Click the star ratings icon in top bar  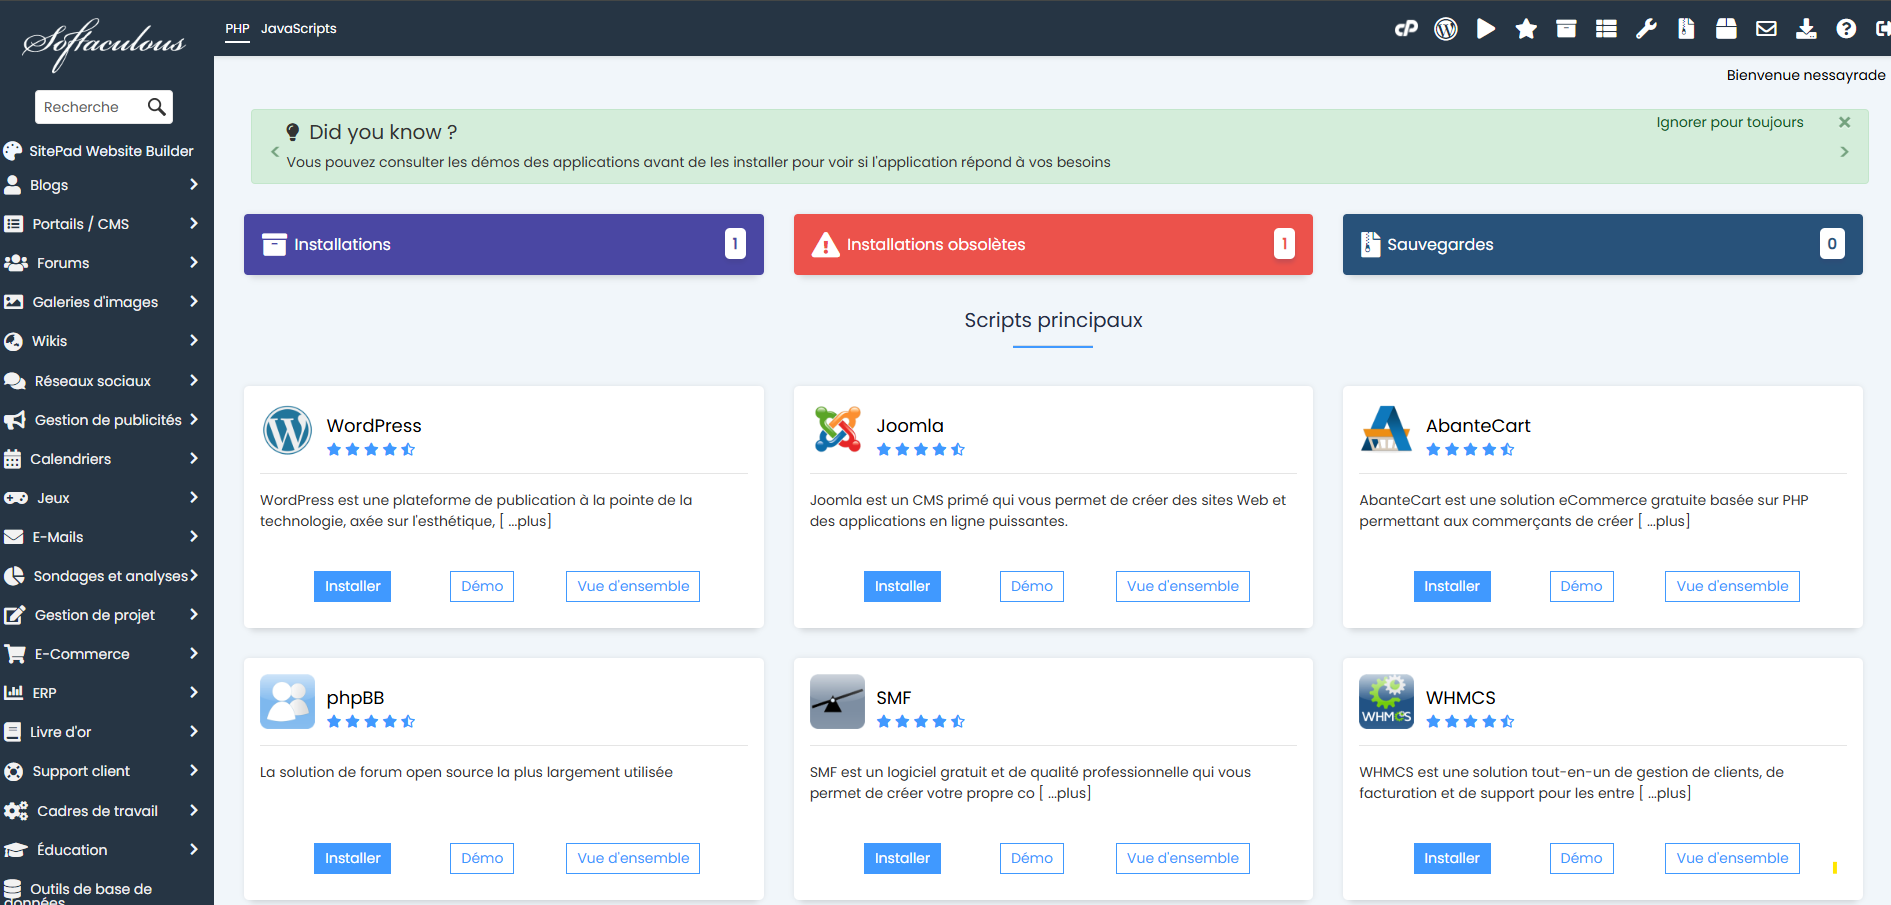1526,29
